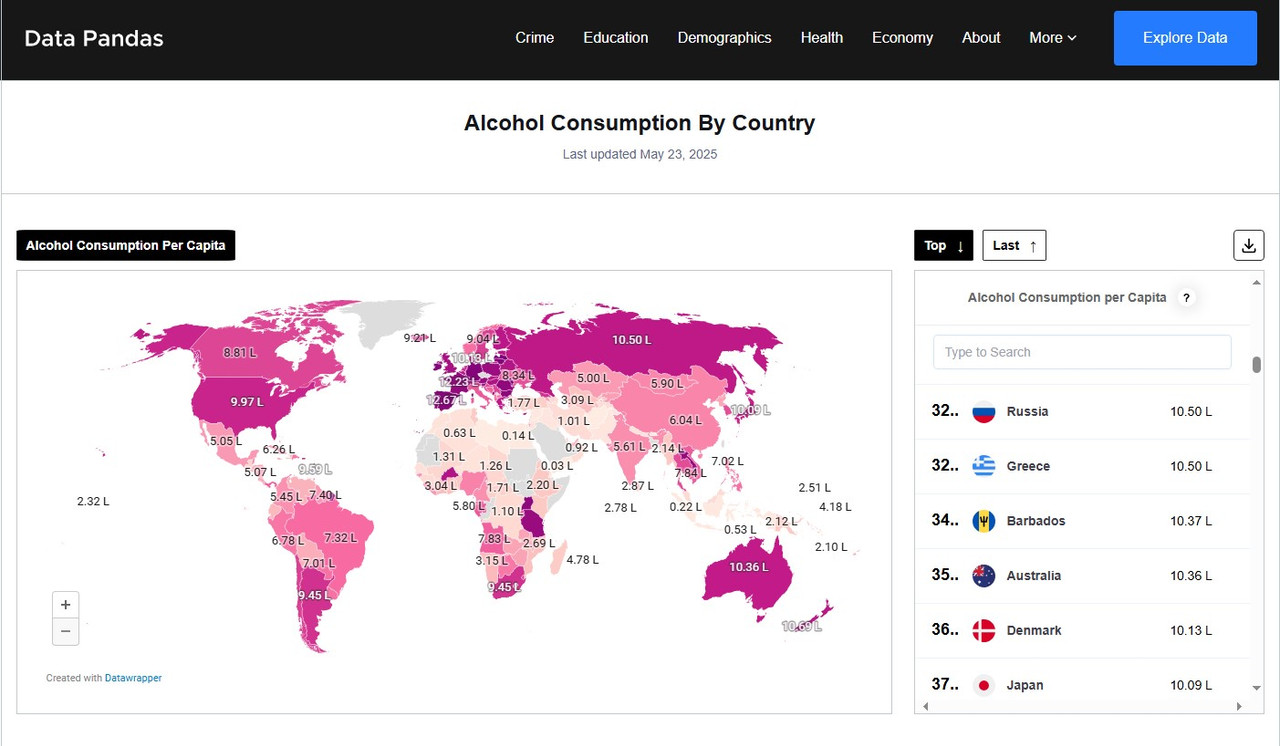Image resolution: width=1280 pixels, height=746 pixels.
Task: Click the Denmark flag icon
Action: point(984,630)
